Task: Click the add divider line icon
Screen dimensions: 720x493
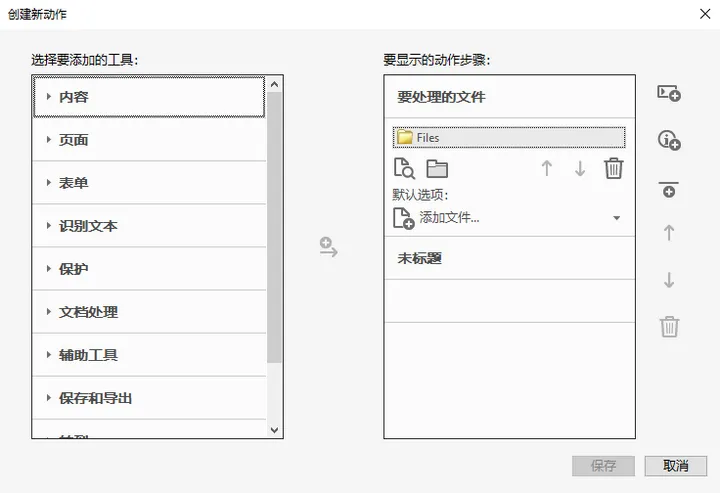Action: point(669,190)
